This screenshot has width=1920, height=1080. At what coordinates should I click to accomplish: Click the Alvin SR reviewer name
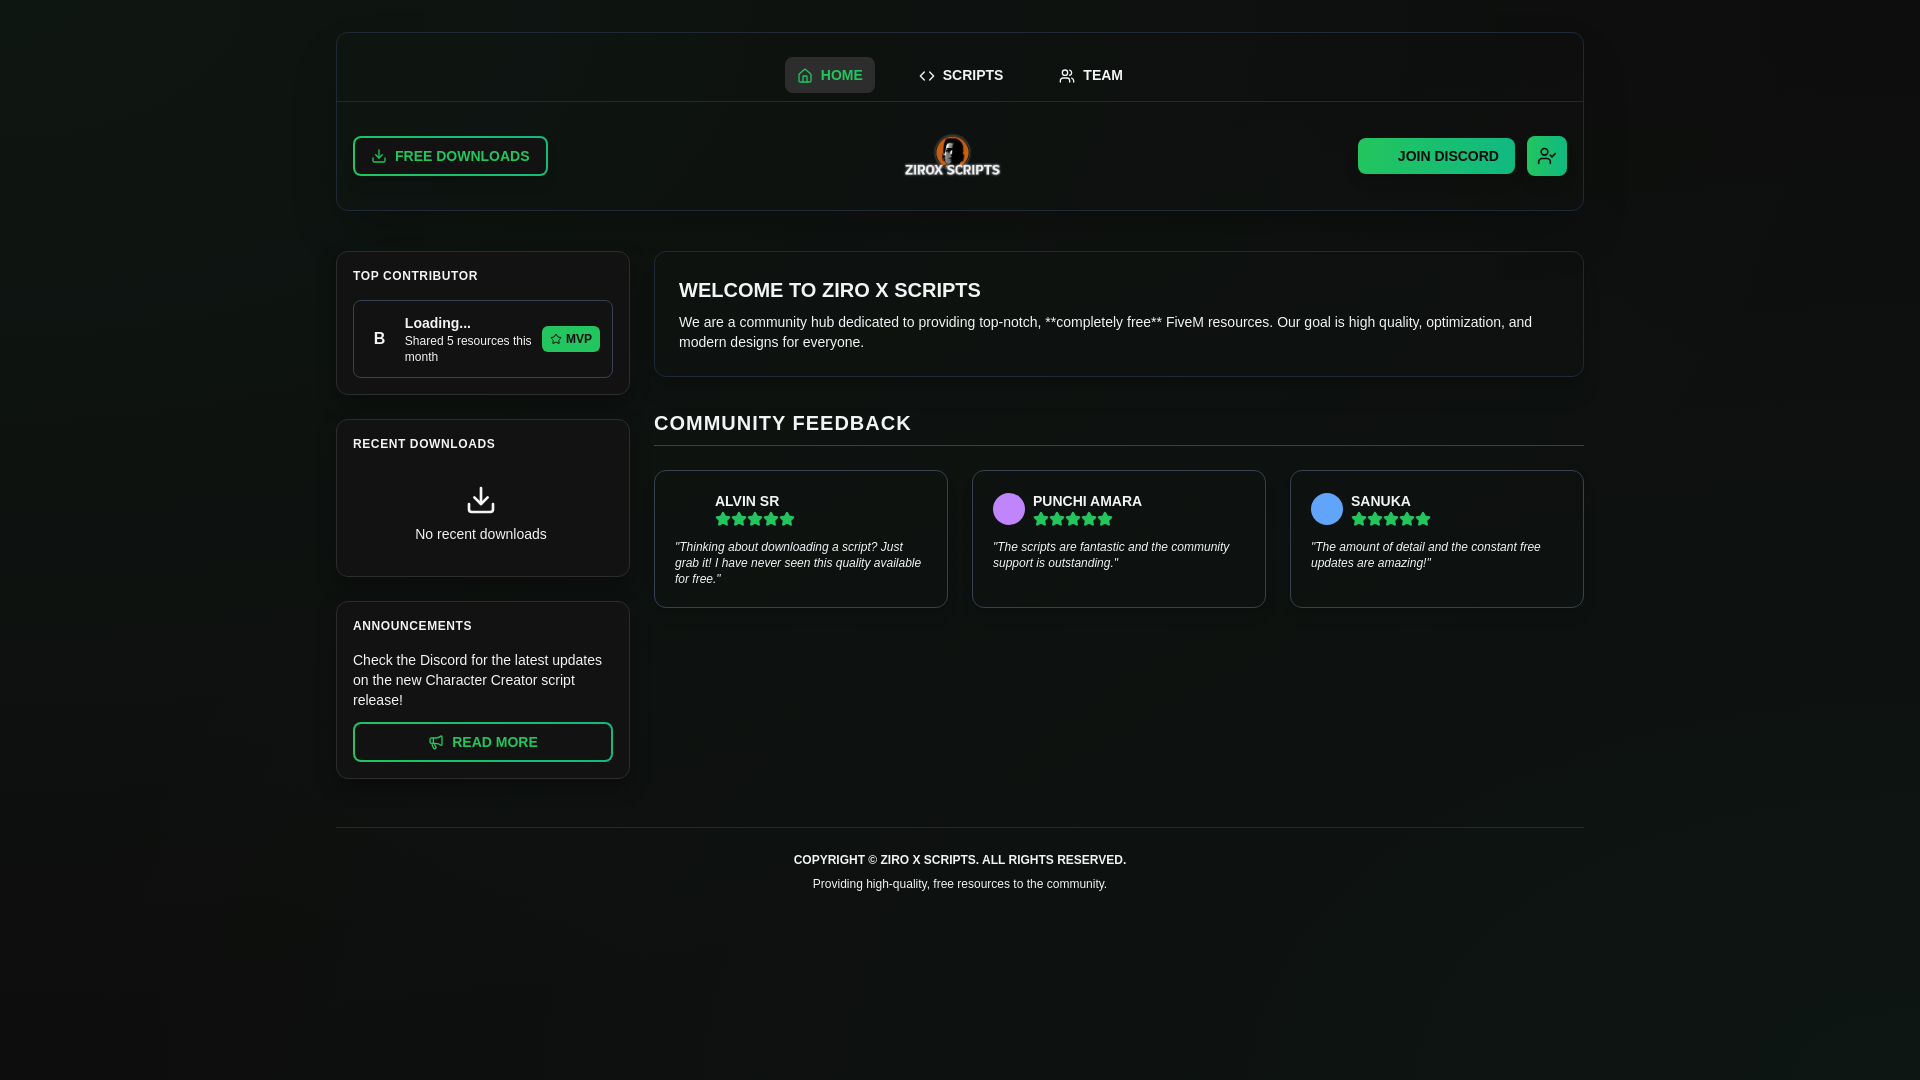[x=747, y=501]
